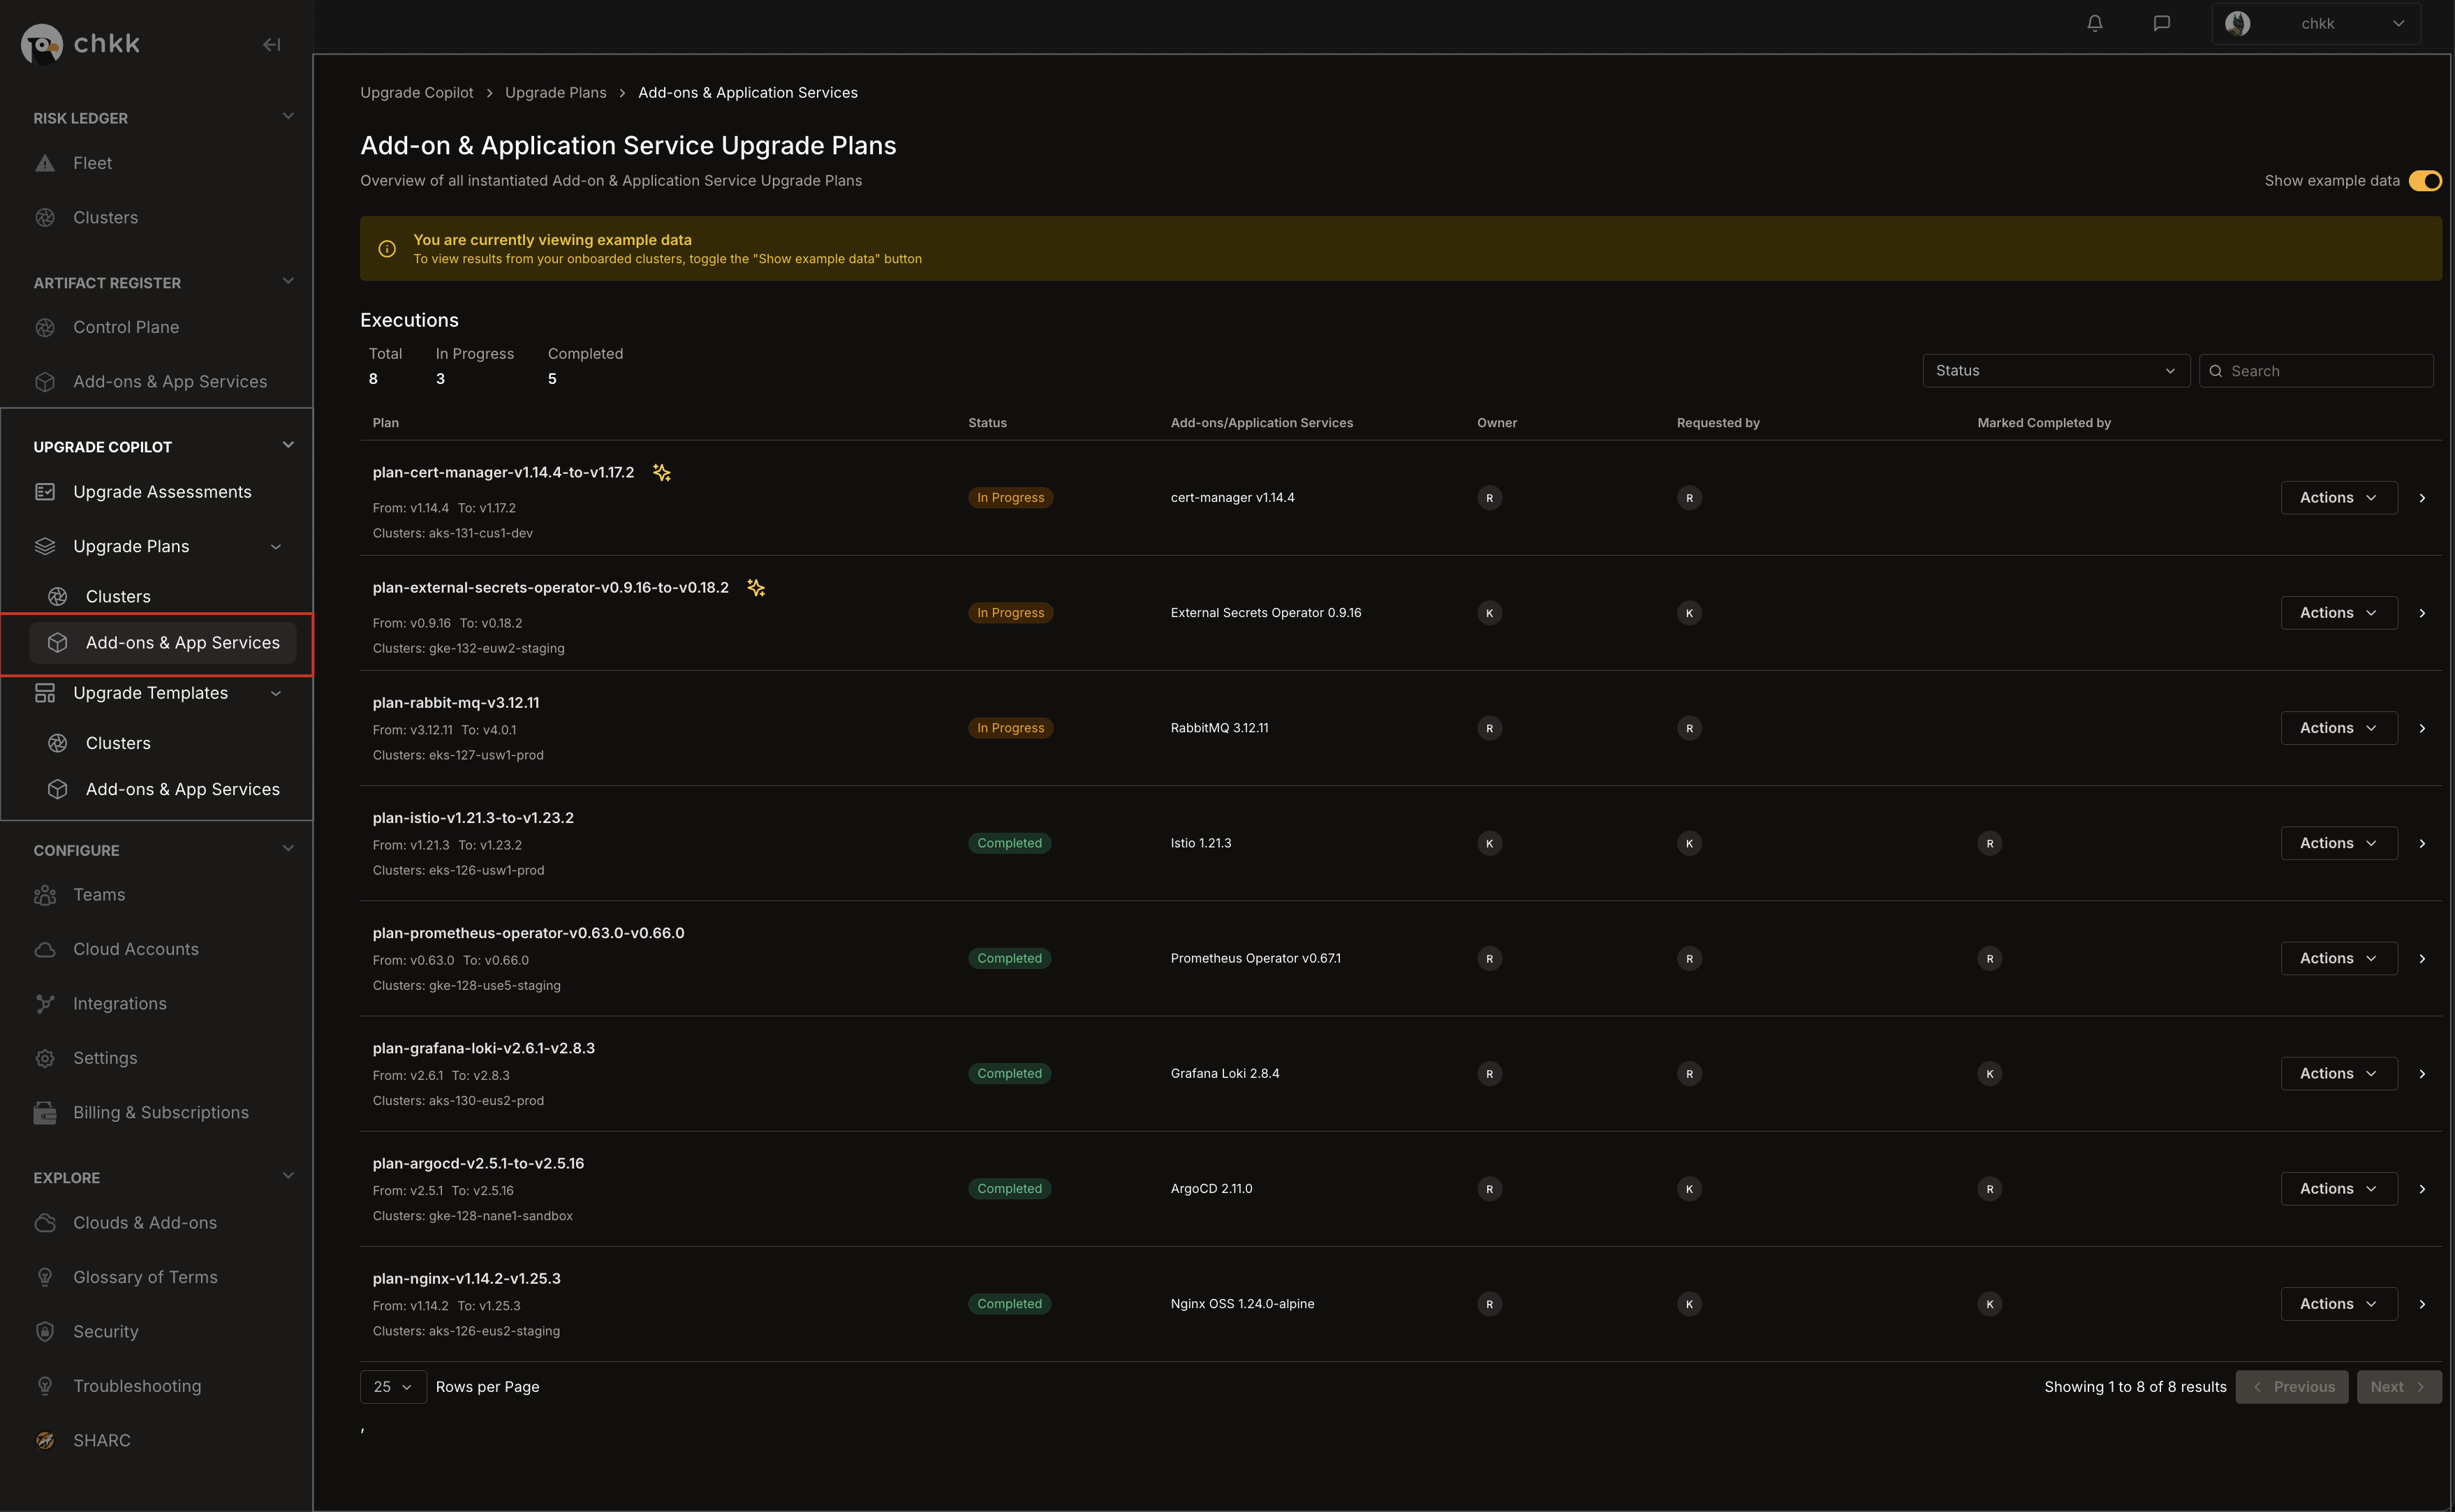Open the Status filter dropdown
Screen dimensions: 2455x1512
(x=2055, y=371)
